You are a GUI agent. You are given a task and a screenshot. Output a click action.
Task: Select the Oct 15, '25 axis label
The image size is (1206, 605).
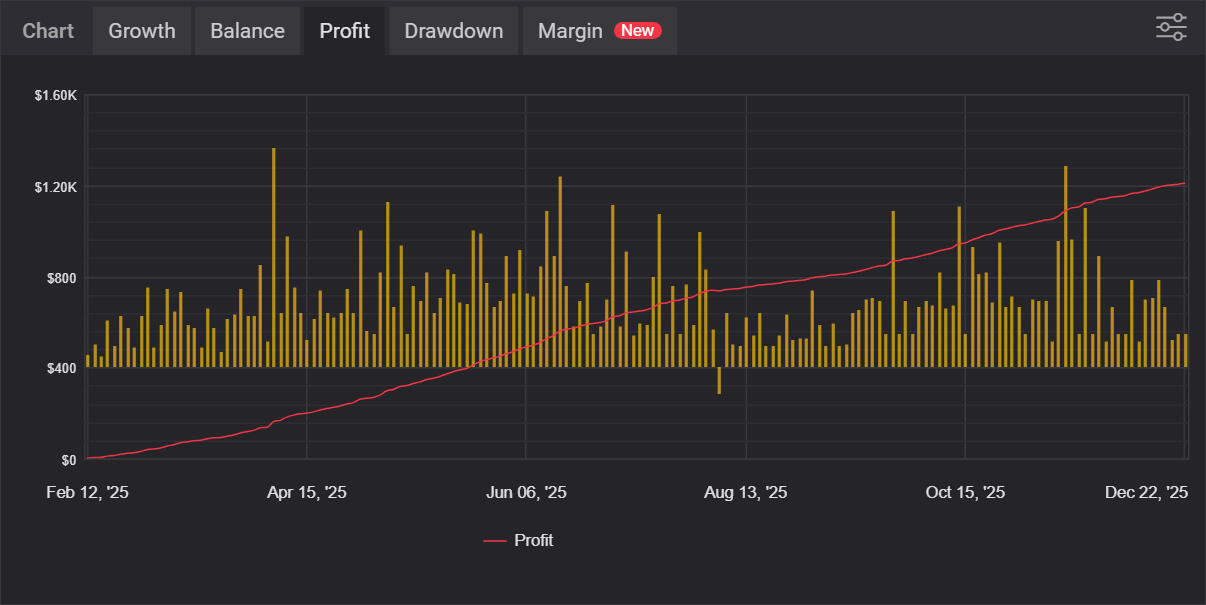[x=965, y=493]
